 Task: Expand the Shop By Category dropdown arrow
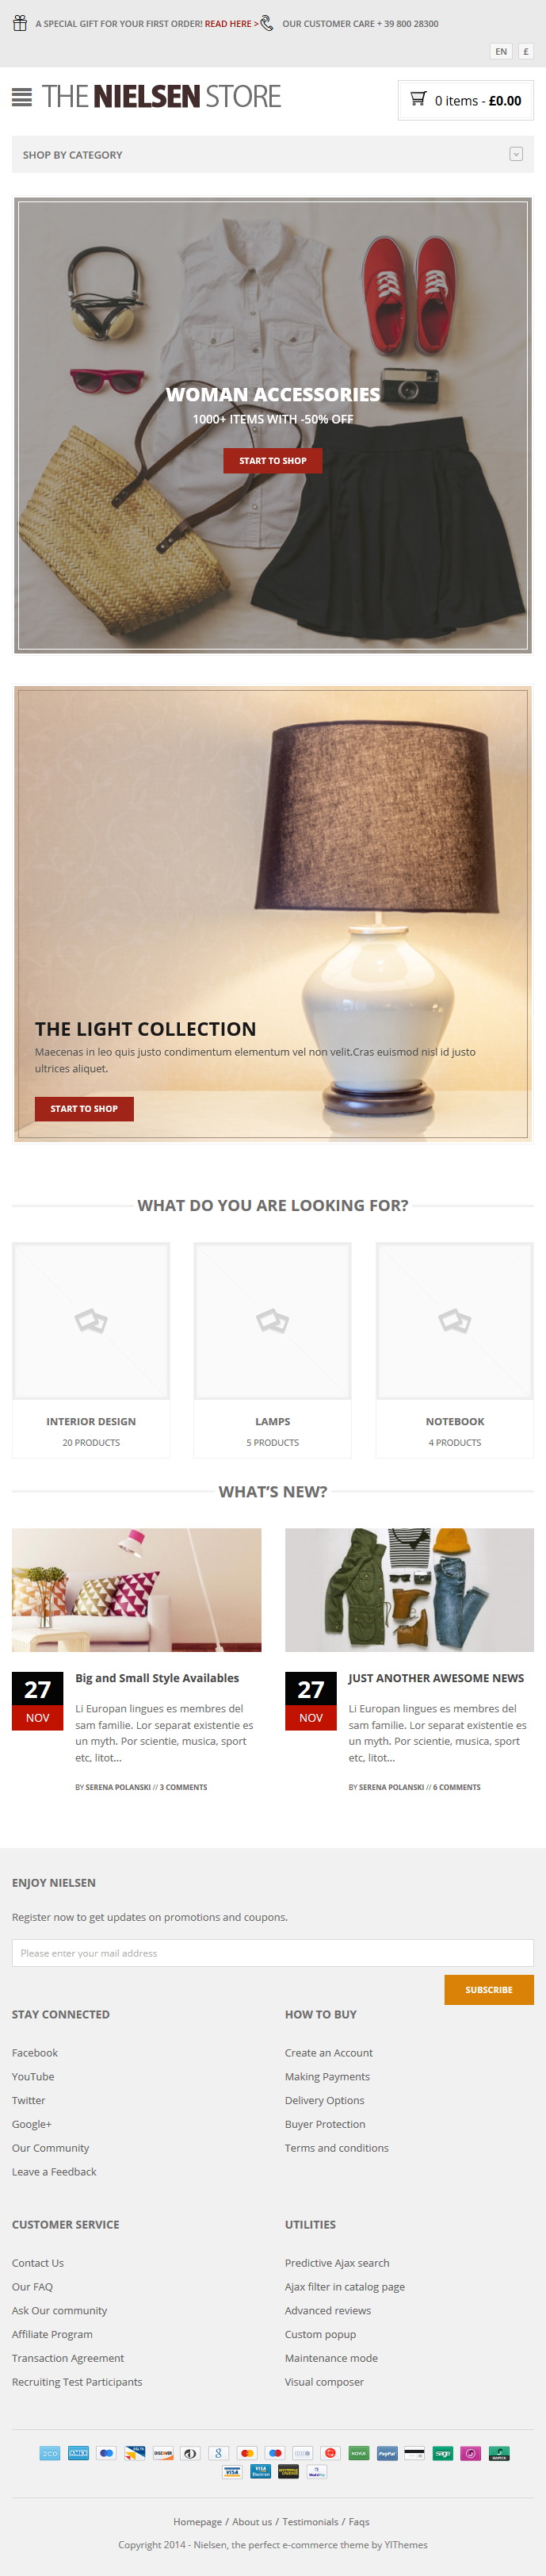(516, 154)
